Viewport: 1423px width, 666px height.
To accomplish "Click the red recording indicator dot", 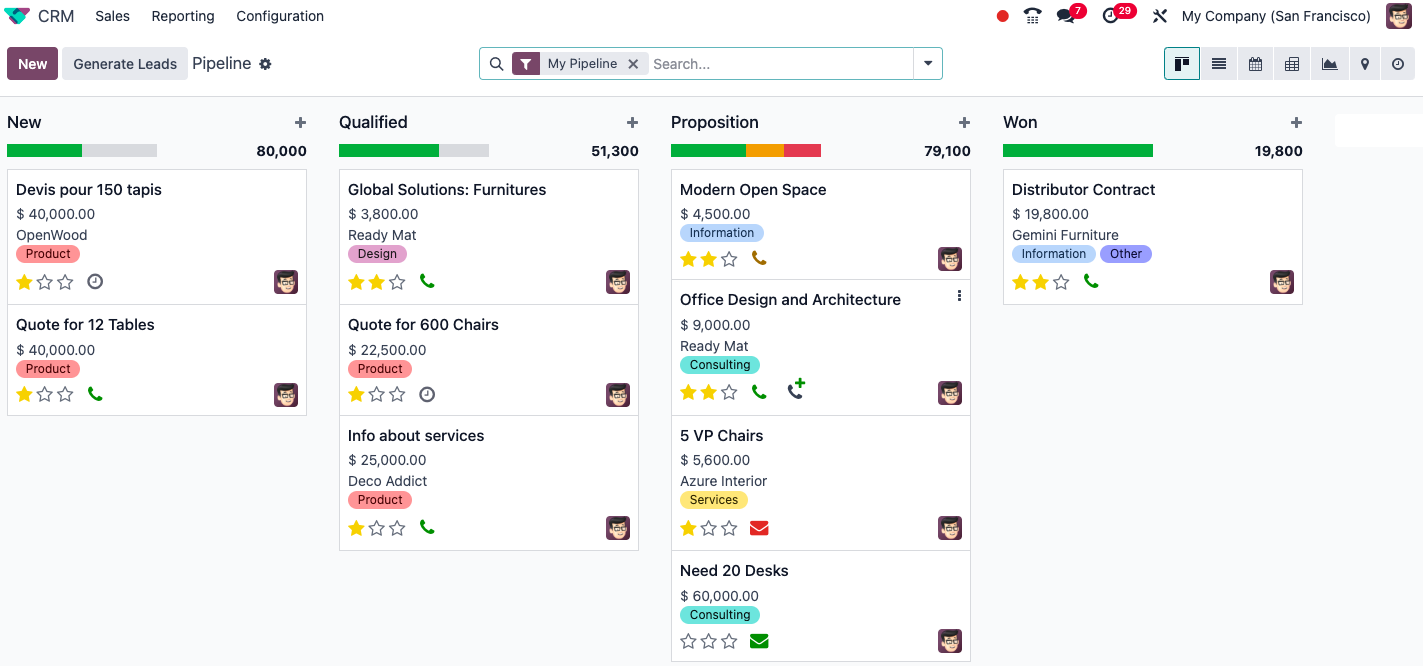I will [x=1003, y=16].
